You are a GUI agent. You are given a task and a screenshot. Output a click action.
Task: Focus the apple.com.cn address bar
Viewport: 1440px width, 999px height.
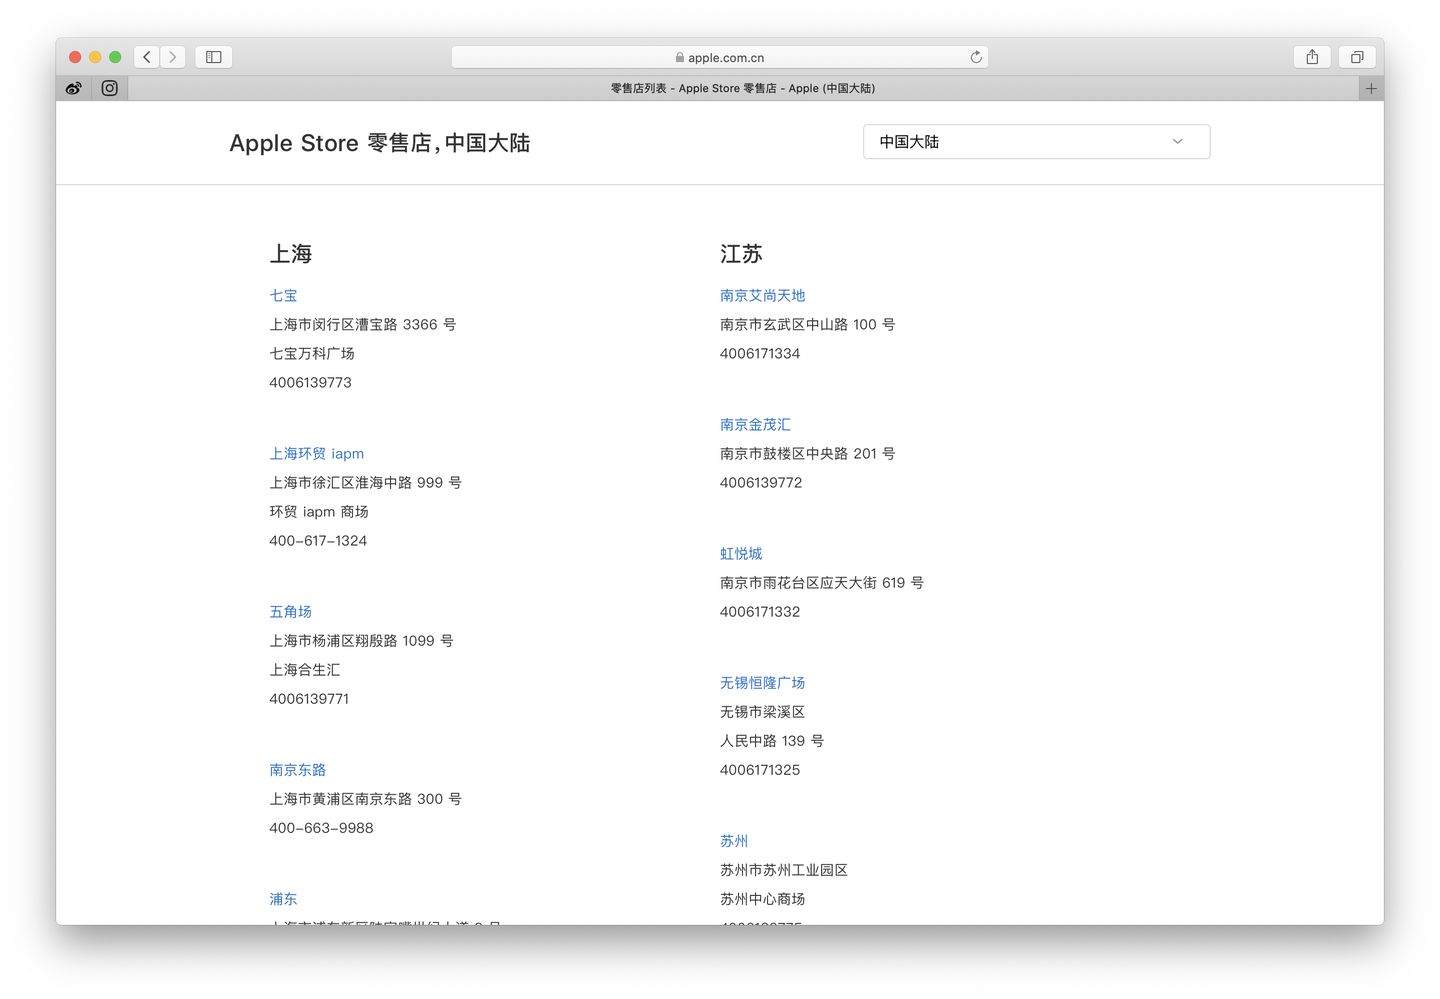point(720,57)
